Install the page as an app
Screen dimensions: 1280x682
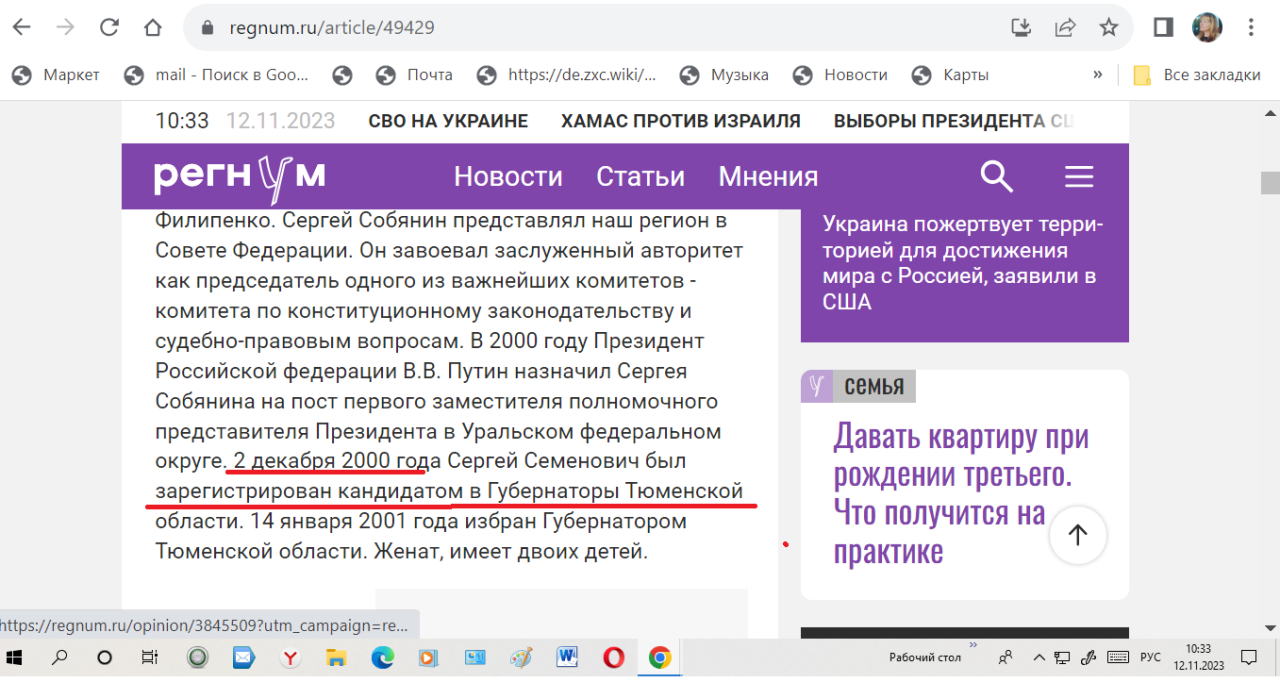[1021, 28]
